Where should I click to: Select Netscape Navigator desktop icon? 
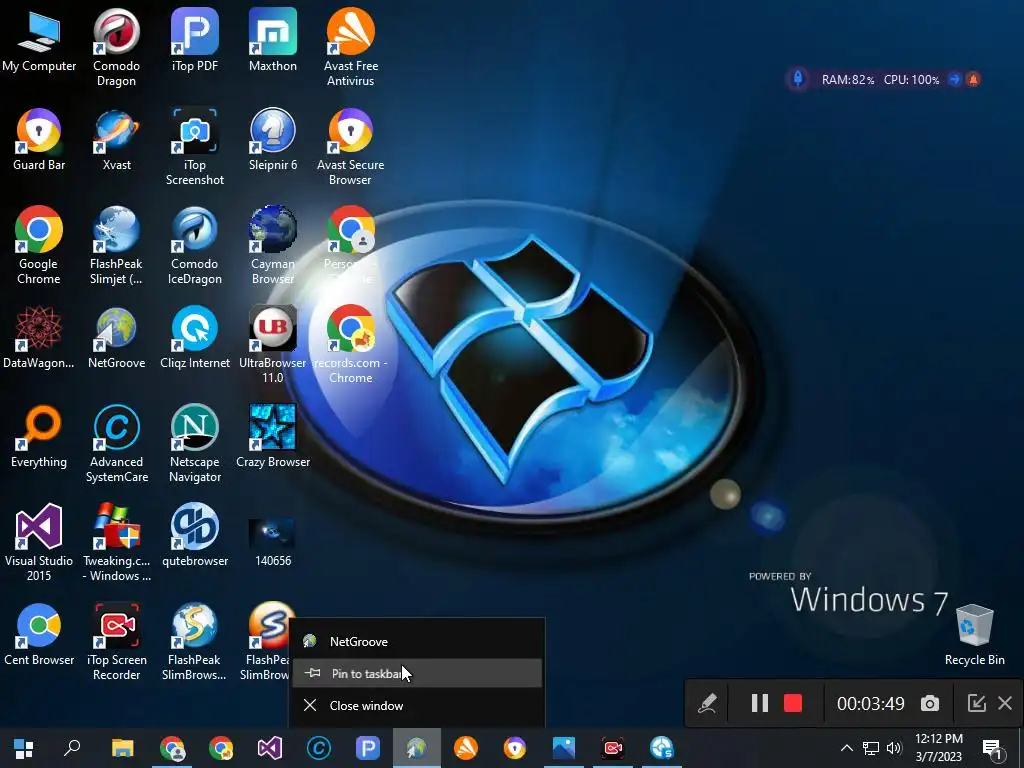coord(195,443)
